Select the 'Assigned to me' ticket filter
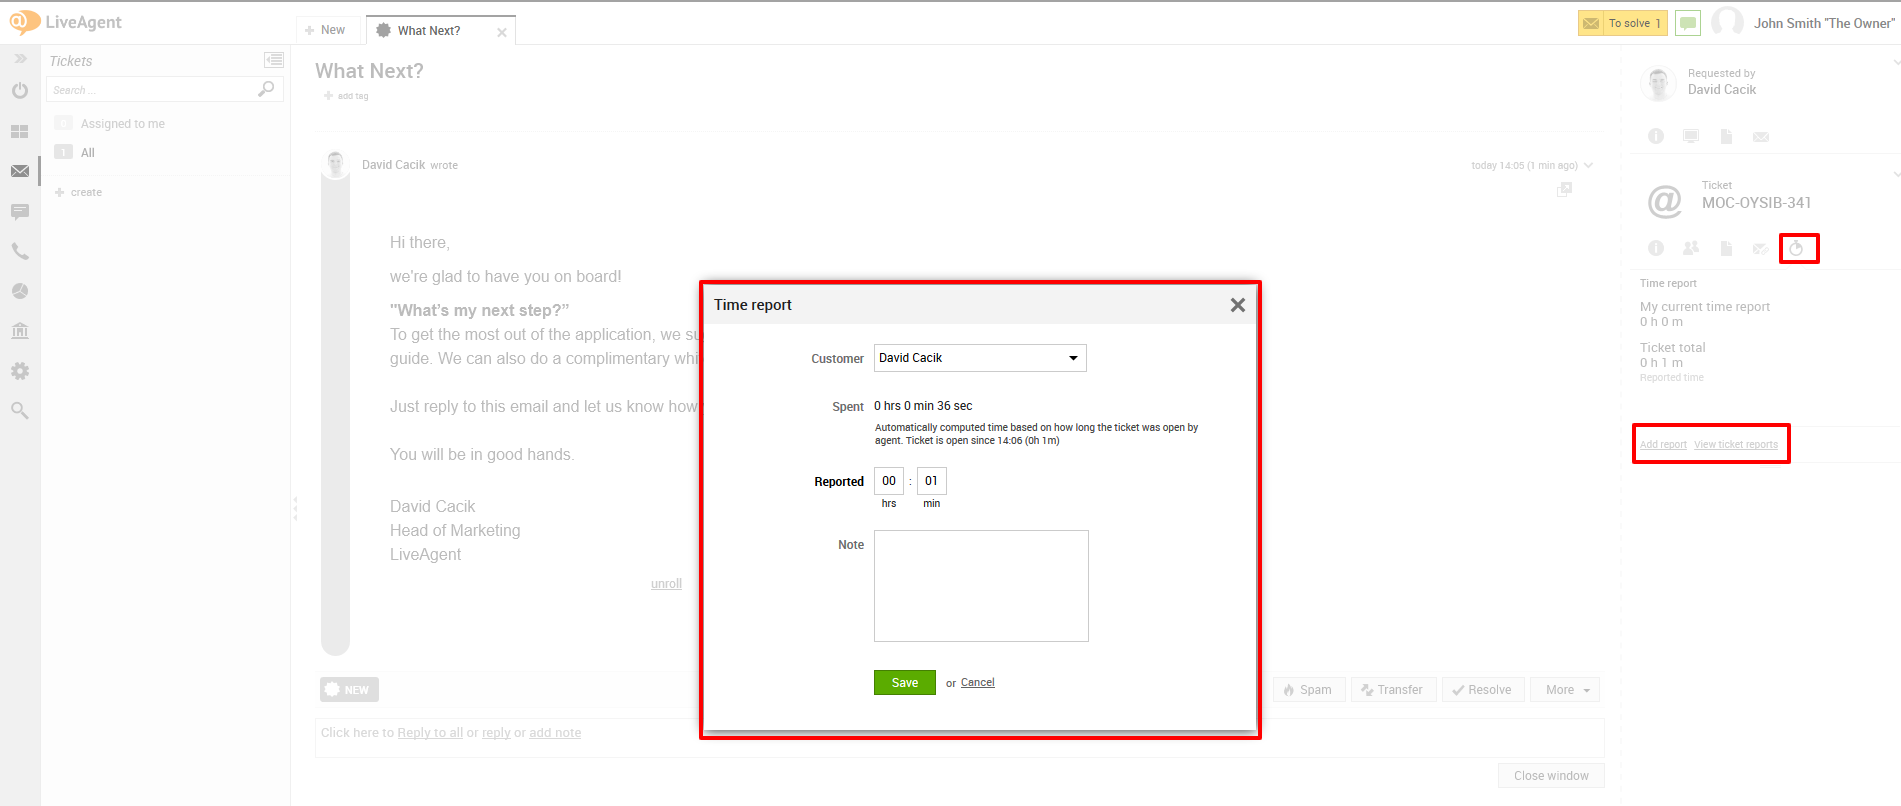 coord(123,124)
